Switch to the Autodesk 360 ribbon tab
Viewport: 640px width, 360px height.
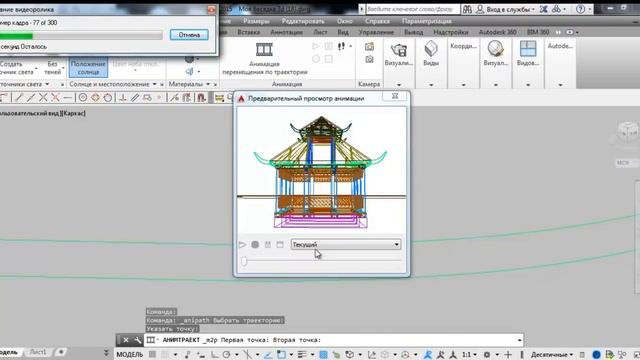click(x=497, y=32)
